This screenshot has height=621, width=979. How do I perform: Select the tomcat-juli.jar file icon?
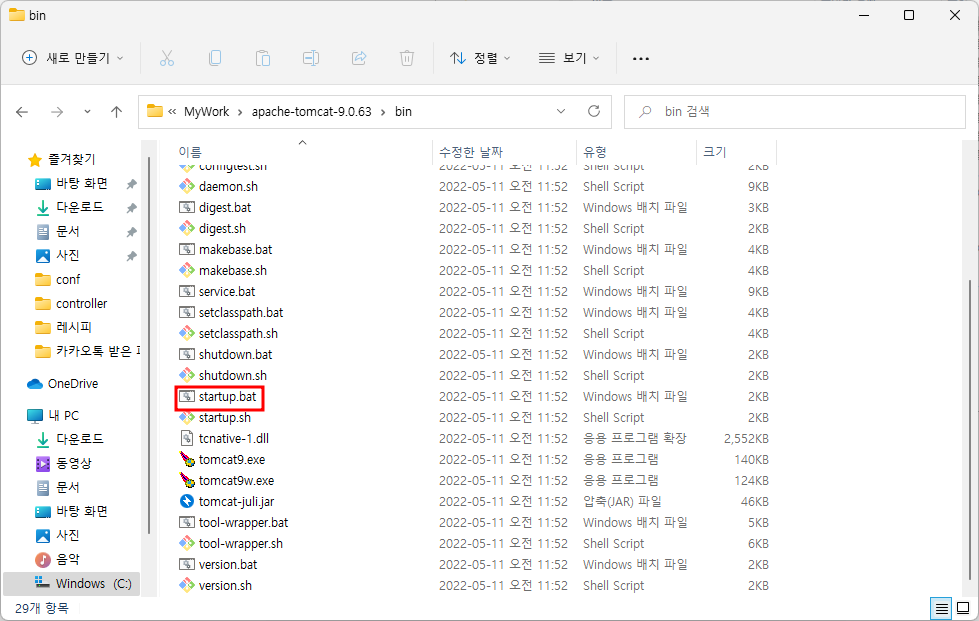pyautogui.click(x=187, y=502)
